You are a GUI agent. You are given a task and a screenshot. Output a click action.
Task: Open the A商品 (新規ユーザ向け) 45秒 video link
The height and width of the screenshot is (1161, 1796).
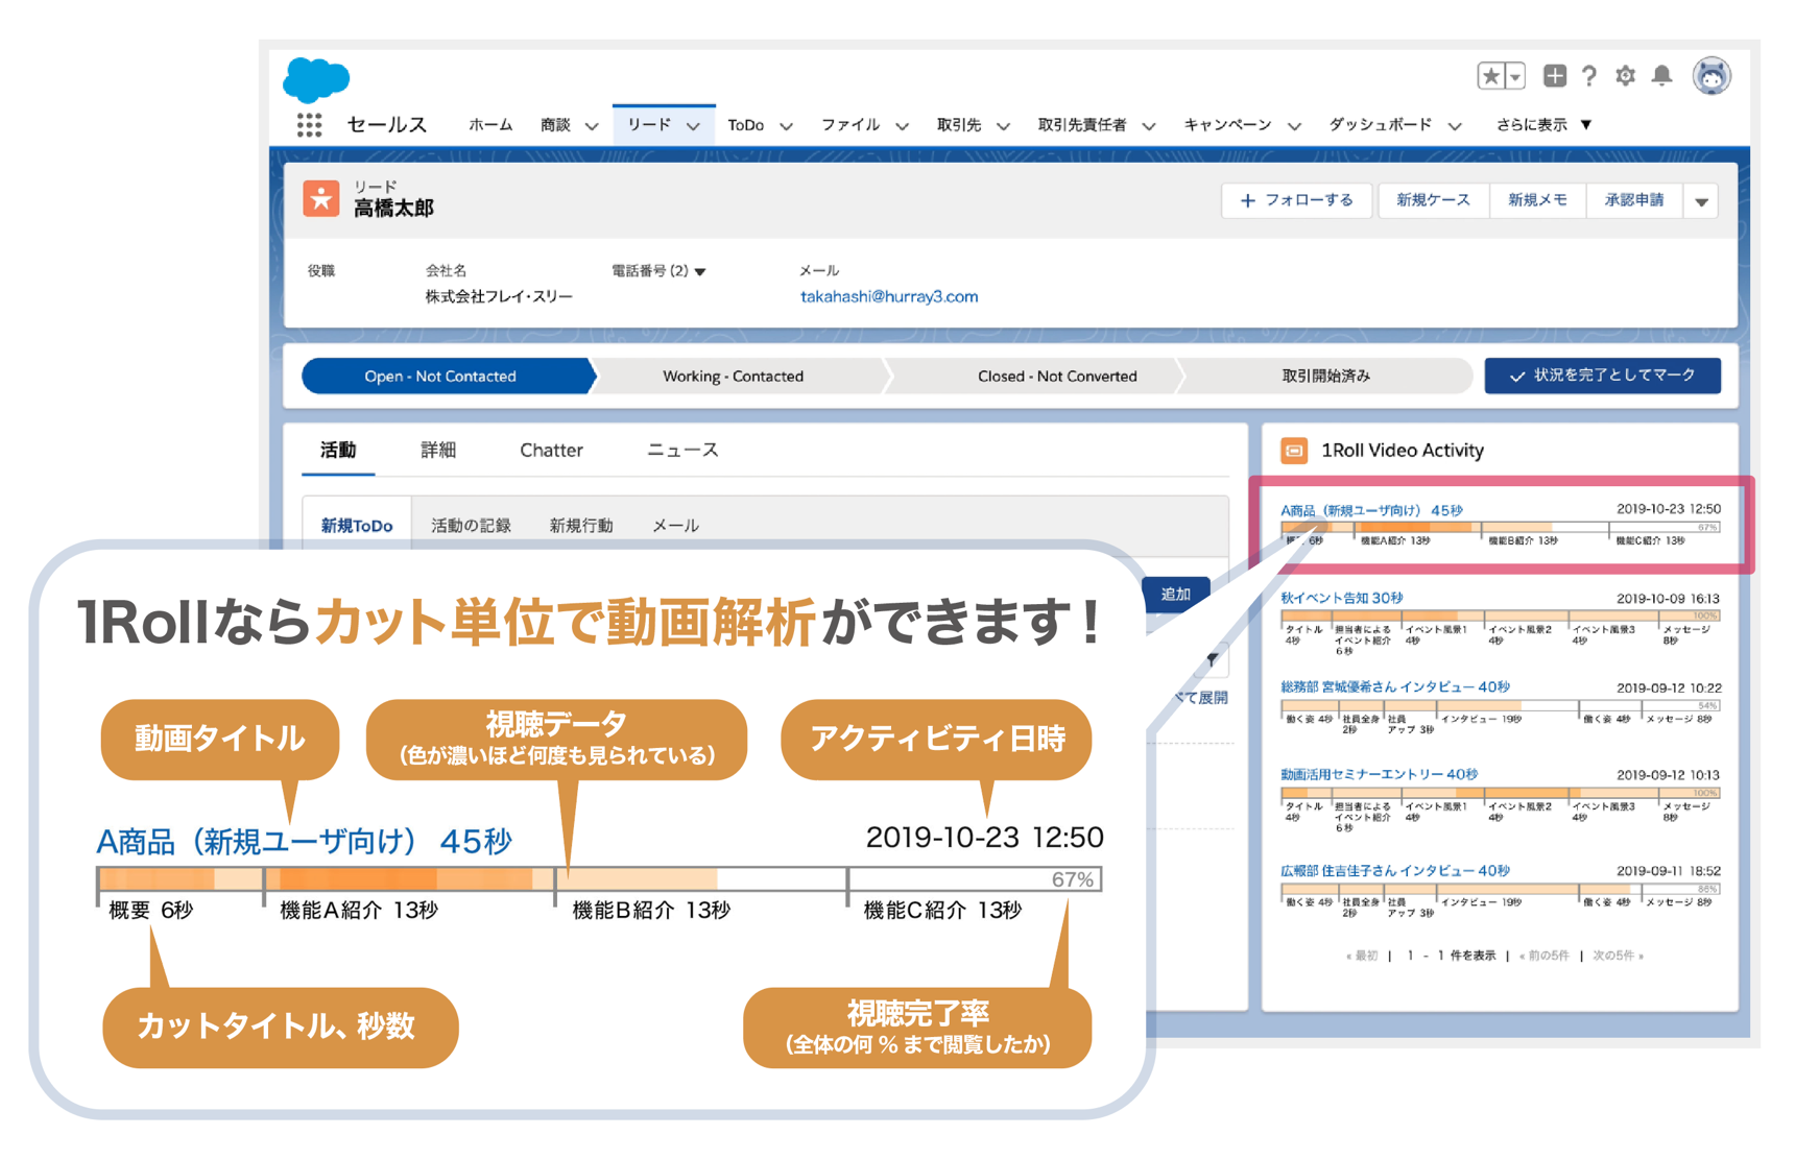[1371, 511]
